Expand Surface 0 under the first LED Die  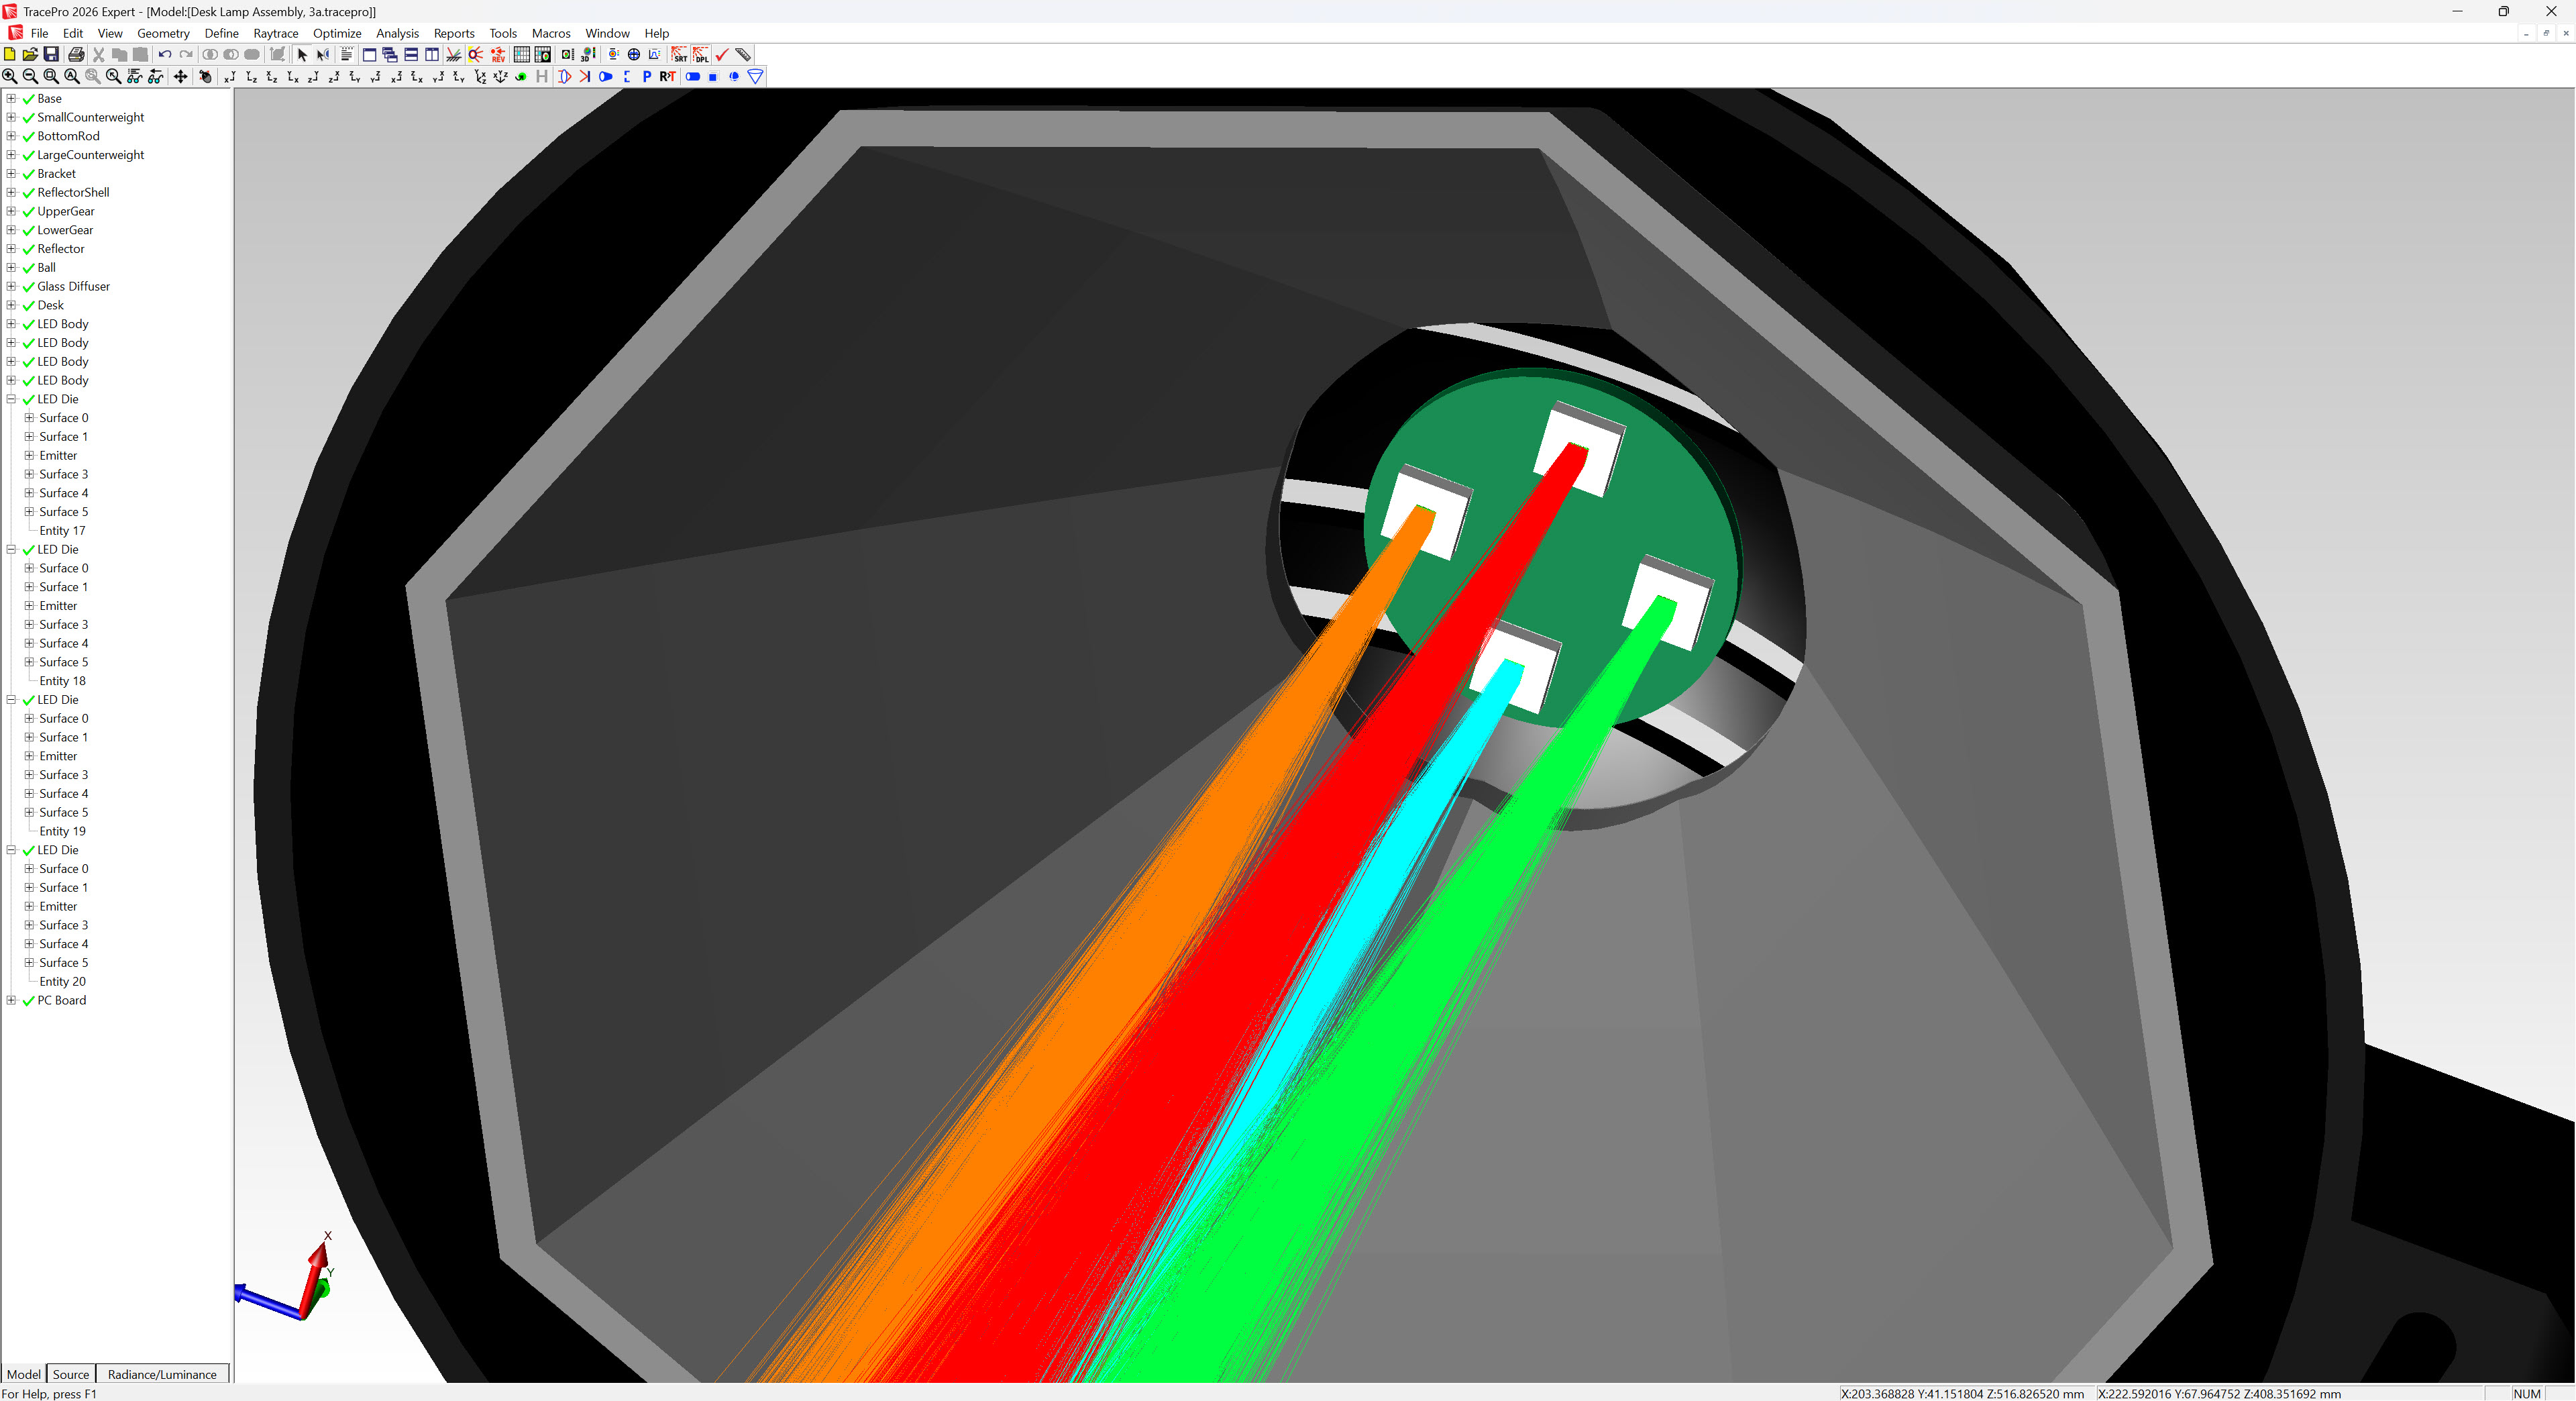tap(29, 418)
